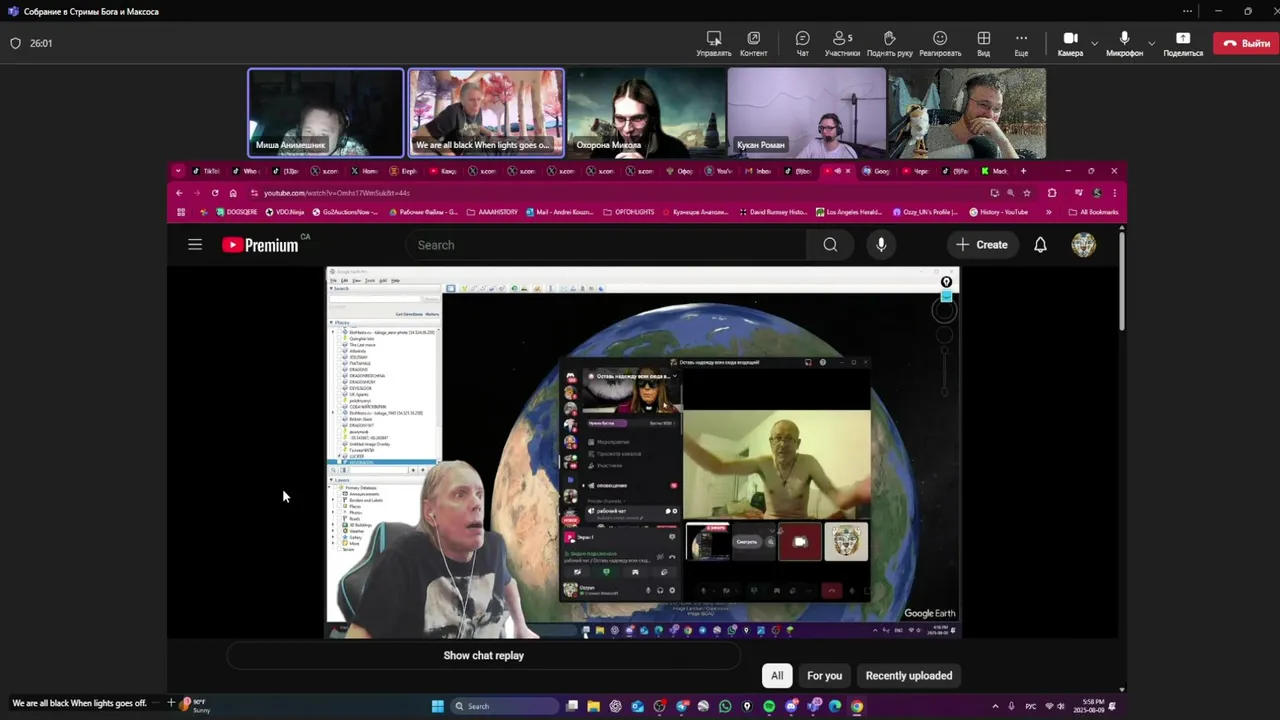Open YouTube hamburger guide menu
Image resolution: width=1280 pixels, height=720 pixels.
click(x=195, y=244)
